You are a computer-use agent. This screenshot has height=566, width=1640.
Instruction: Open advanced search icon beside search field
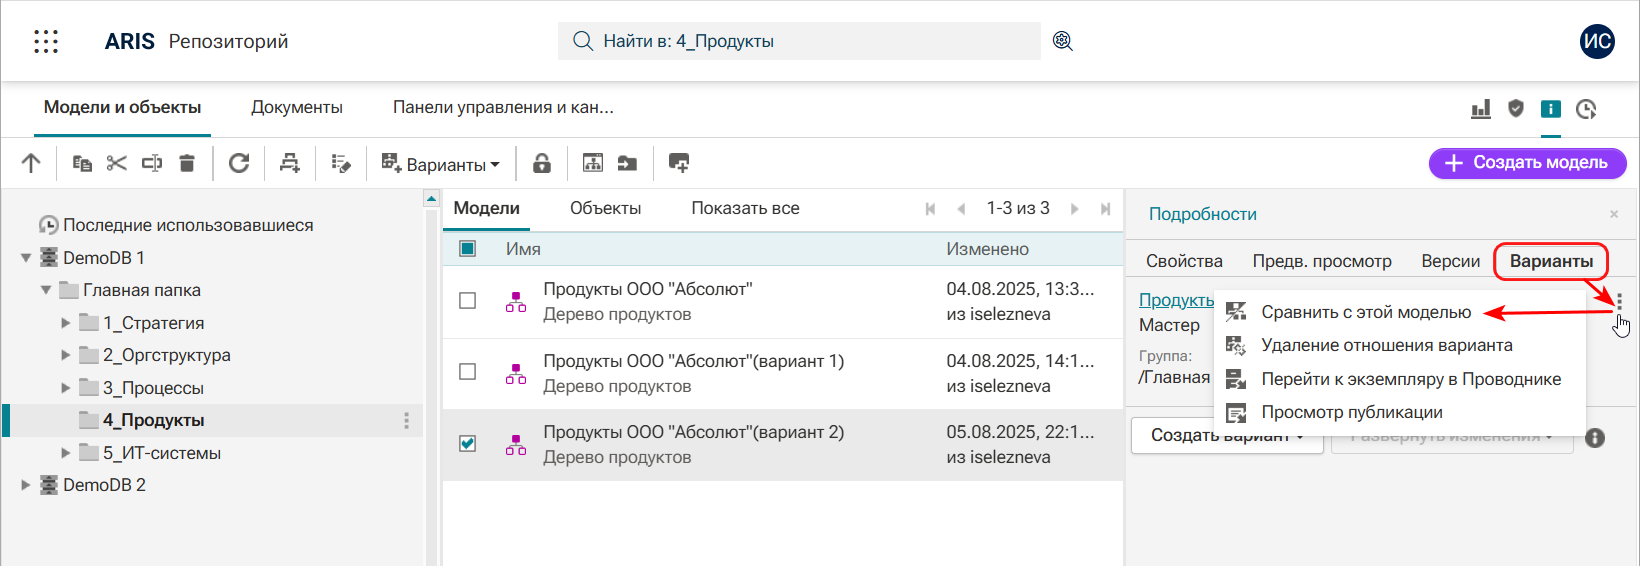[1063, 41]
